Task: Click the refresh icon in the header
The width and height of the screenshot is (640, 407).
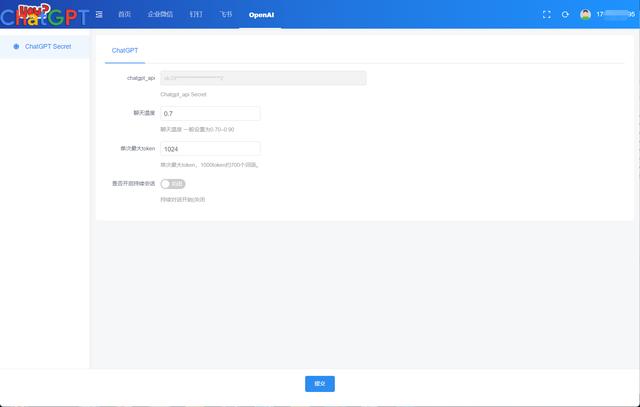Action: point(565,14)
